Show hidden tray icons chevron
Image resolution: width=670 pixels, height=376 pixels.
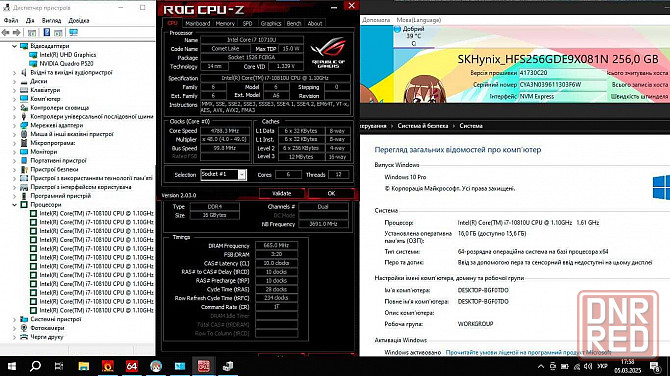541,367
